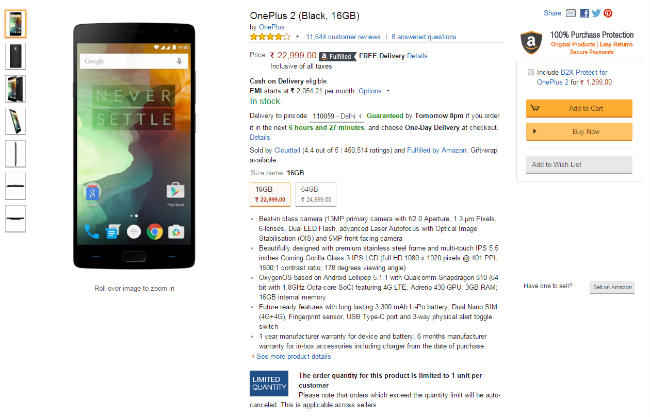The width and height of the screenshot is (650, 417).
Task: Open the answered questions link
Action: tap(423, 37)
